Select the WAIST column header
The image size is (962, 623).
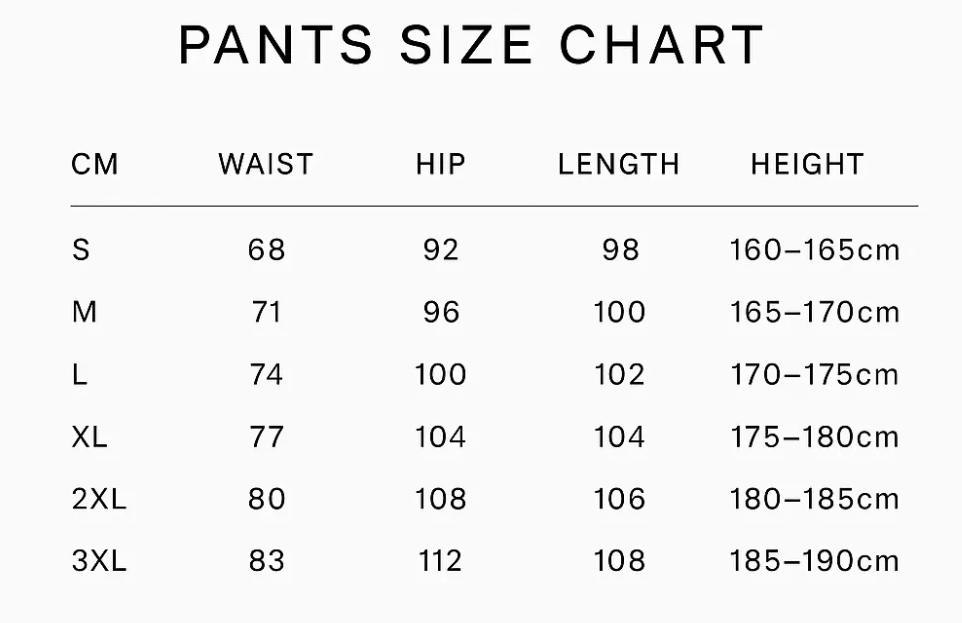(x=266, y=164)
